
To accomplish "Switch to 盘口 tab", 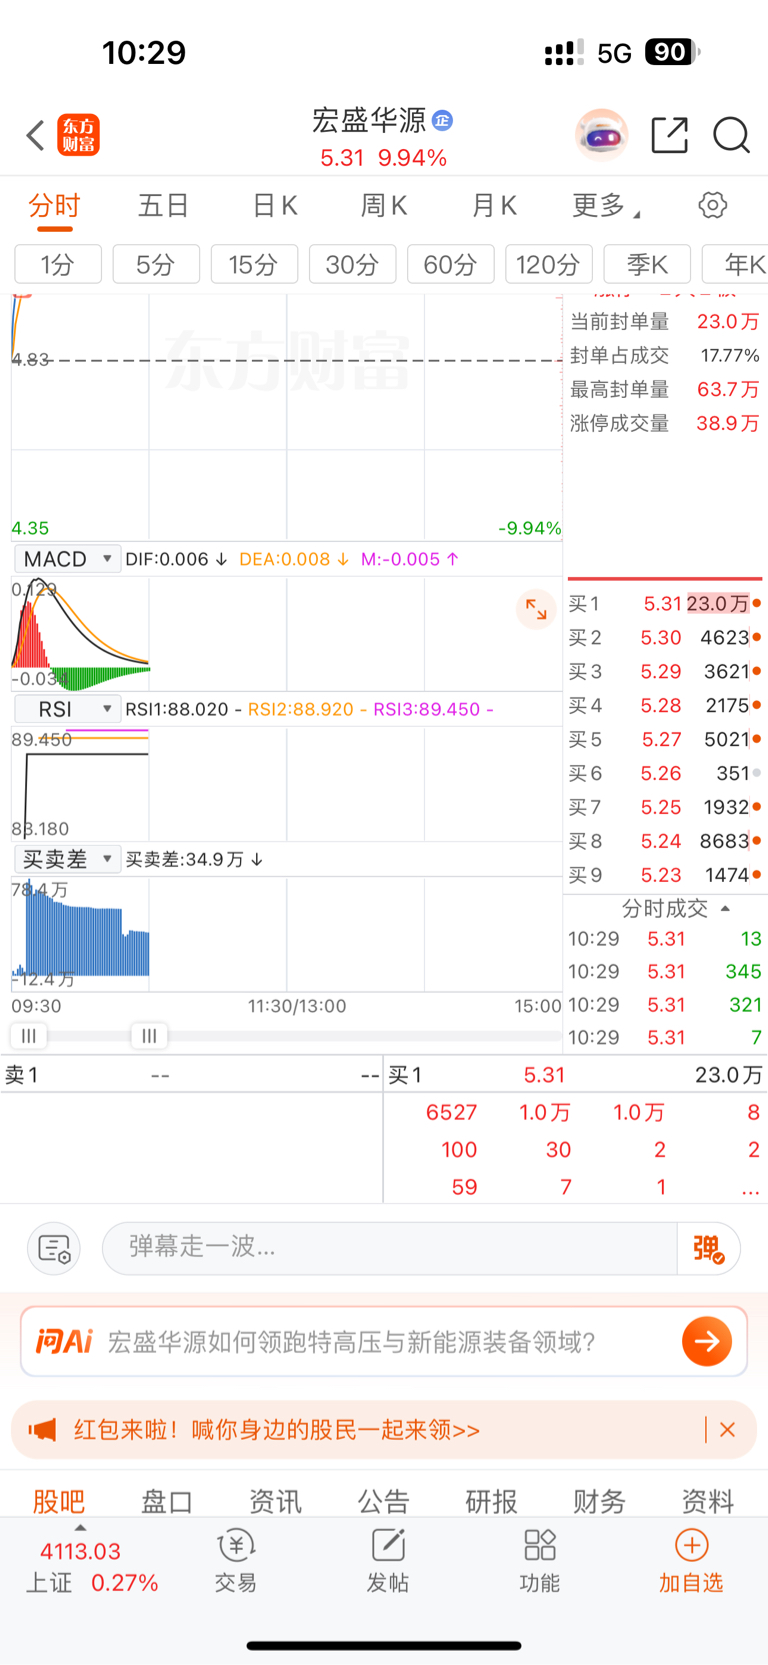I will 167,1501.
